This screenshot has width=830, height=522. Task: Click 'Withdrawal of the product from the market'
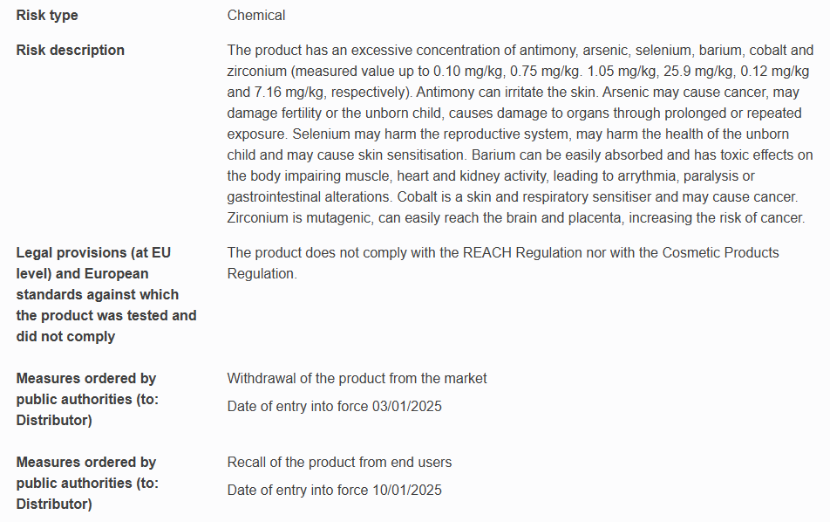pos(357,379)
